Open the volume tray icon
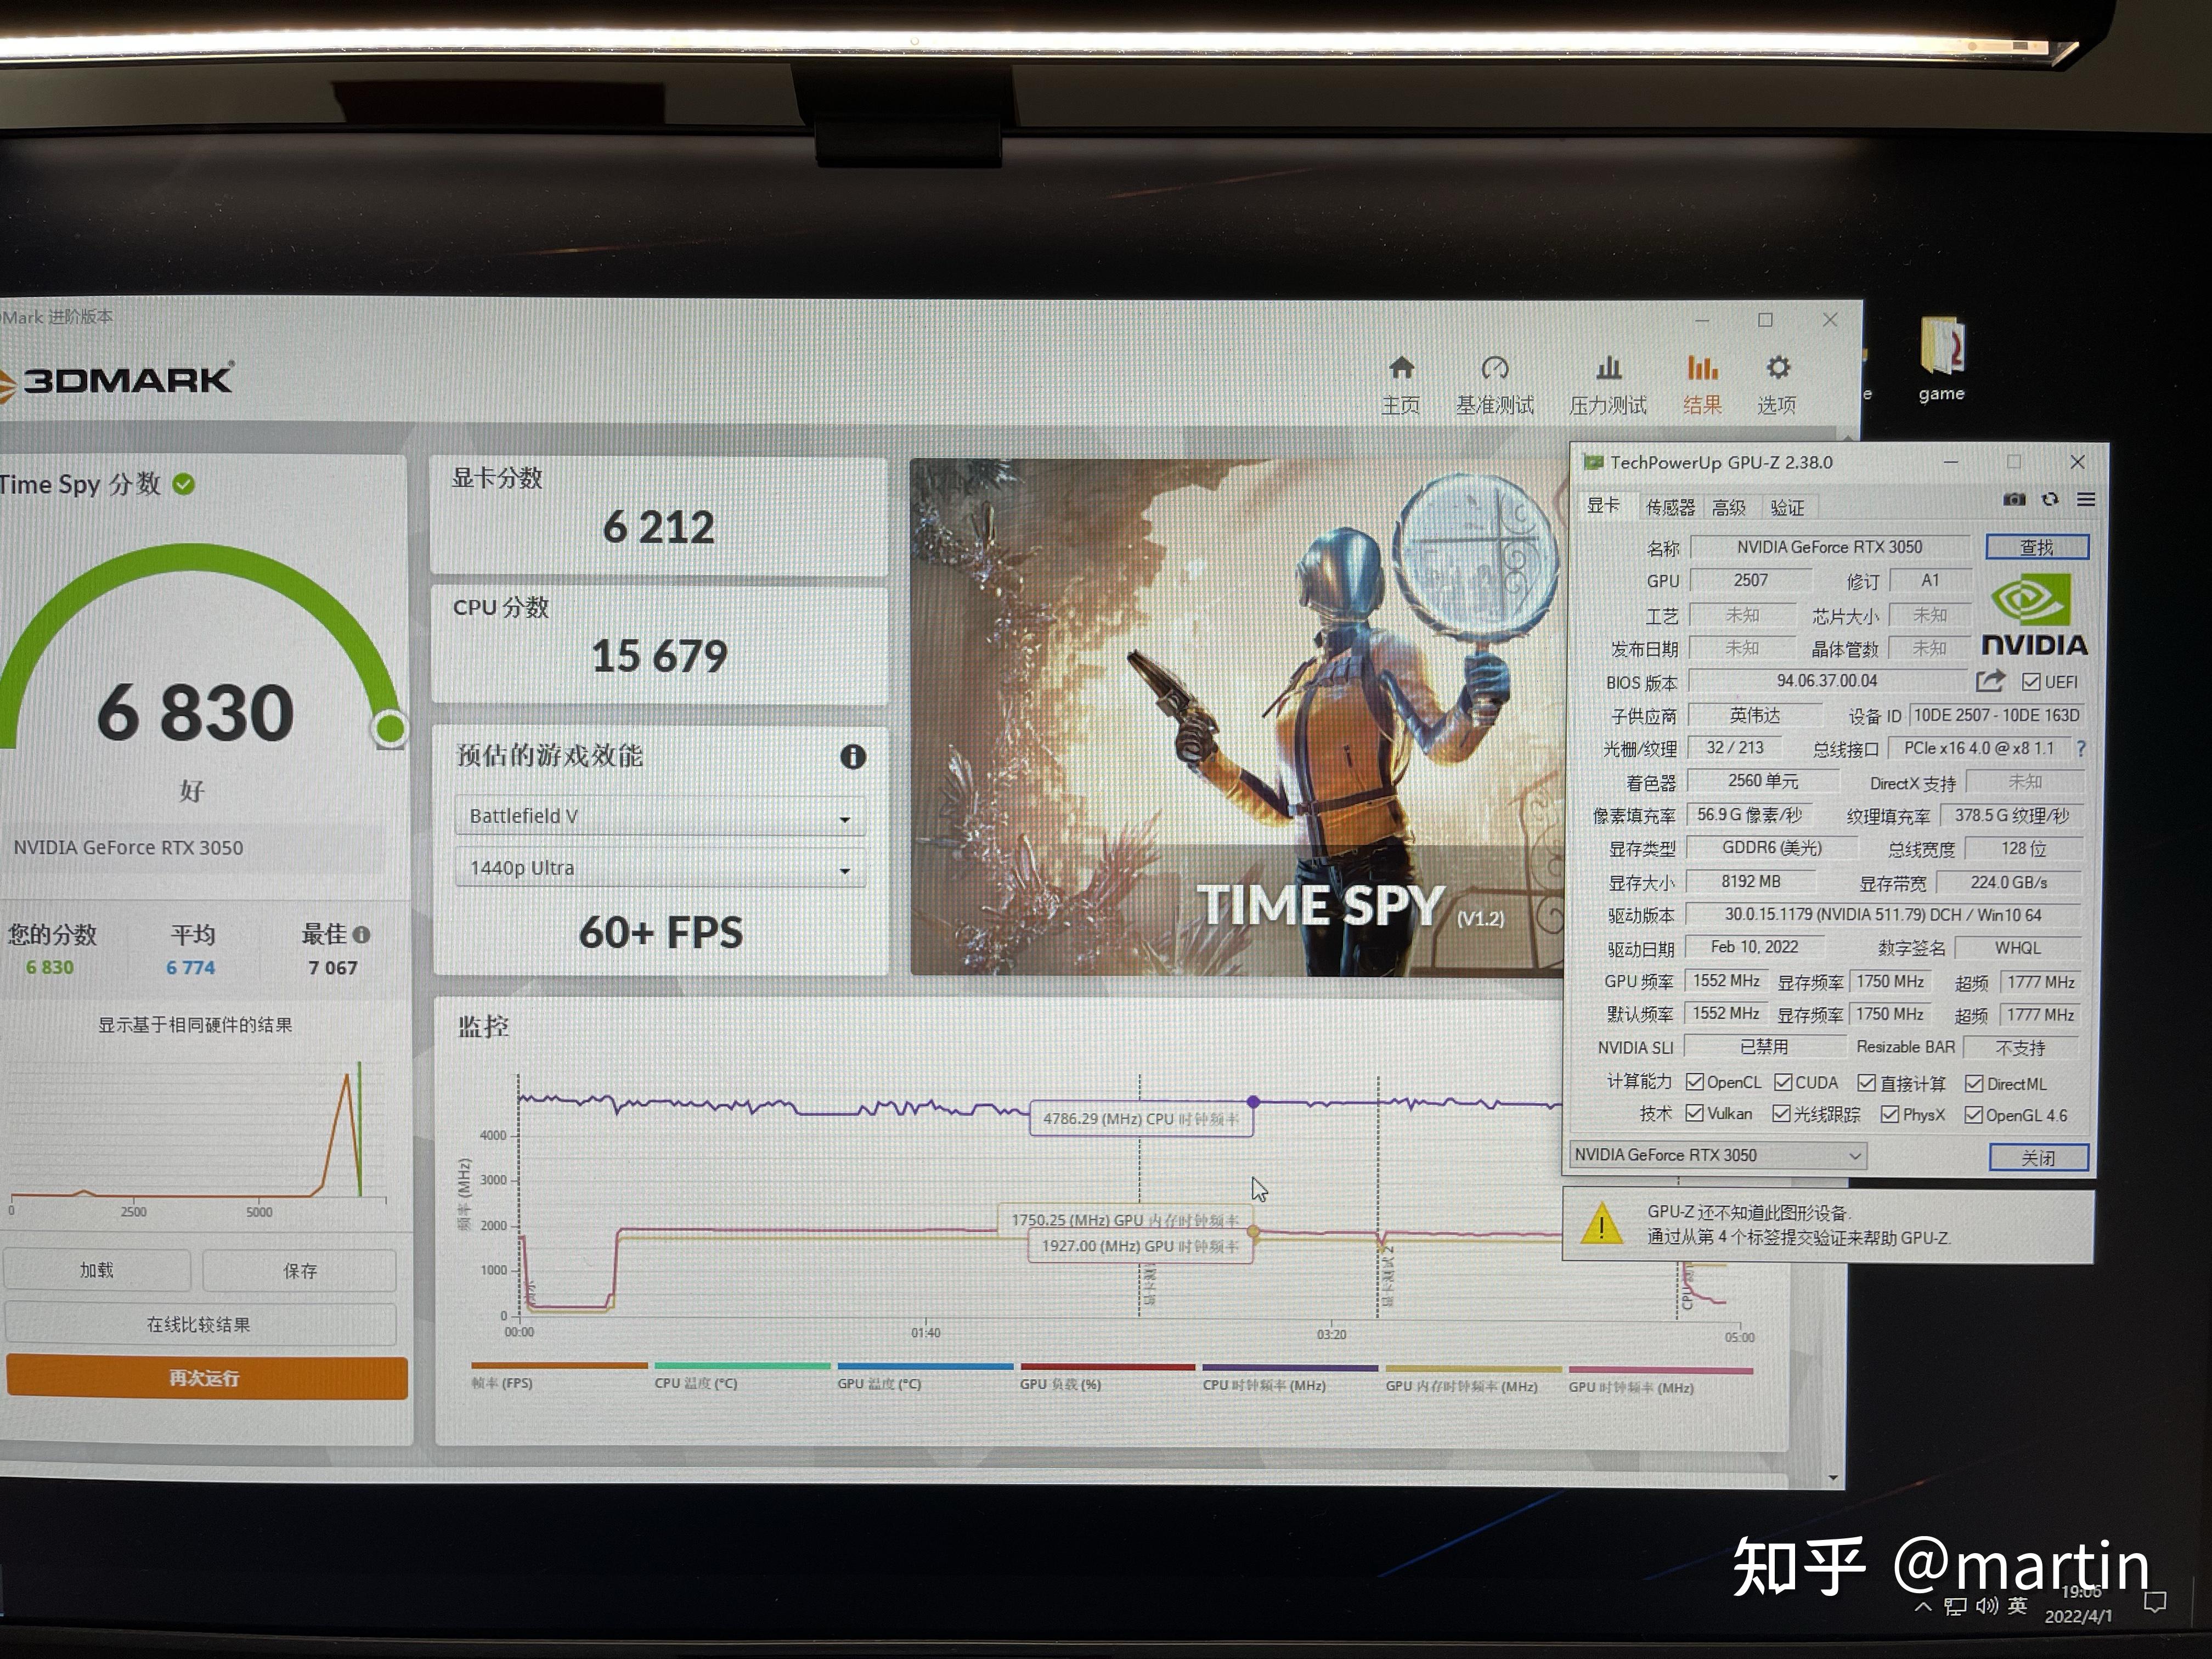This screenshot has width=2212, height=1659. [1986, 1605]
